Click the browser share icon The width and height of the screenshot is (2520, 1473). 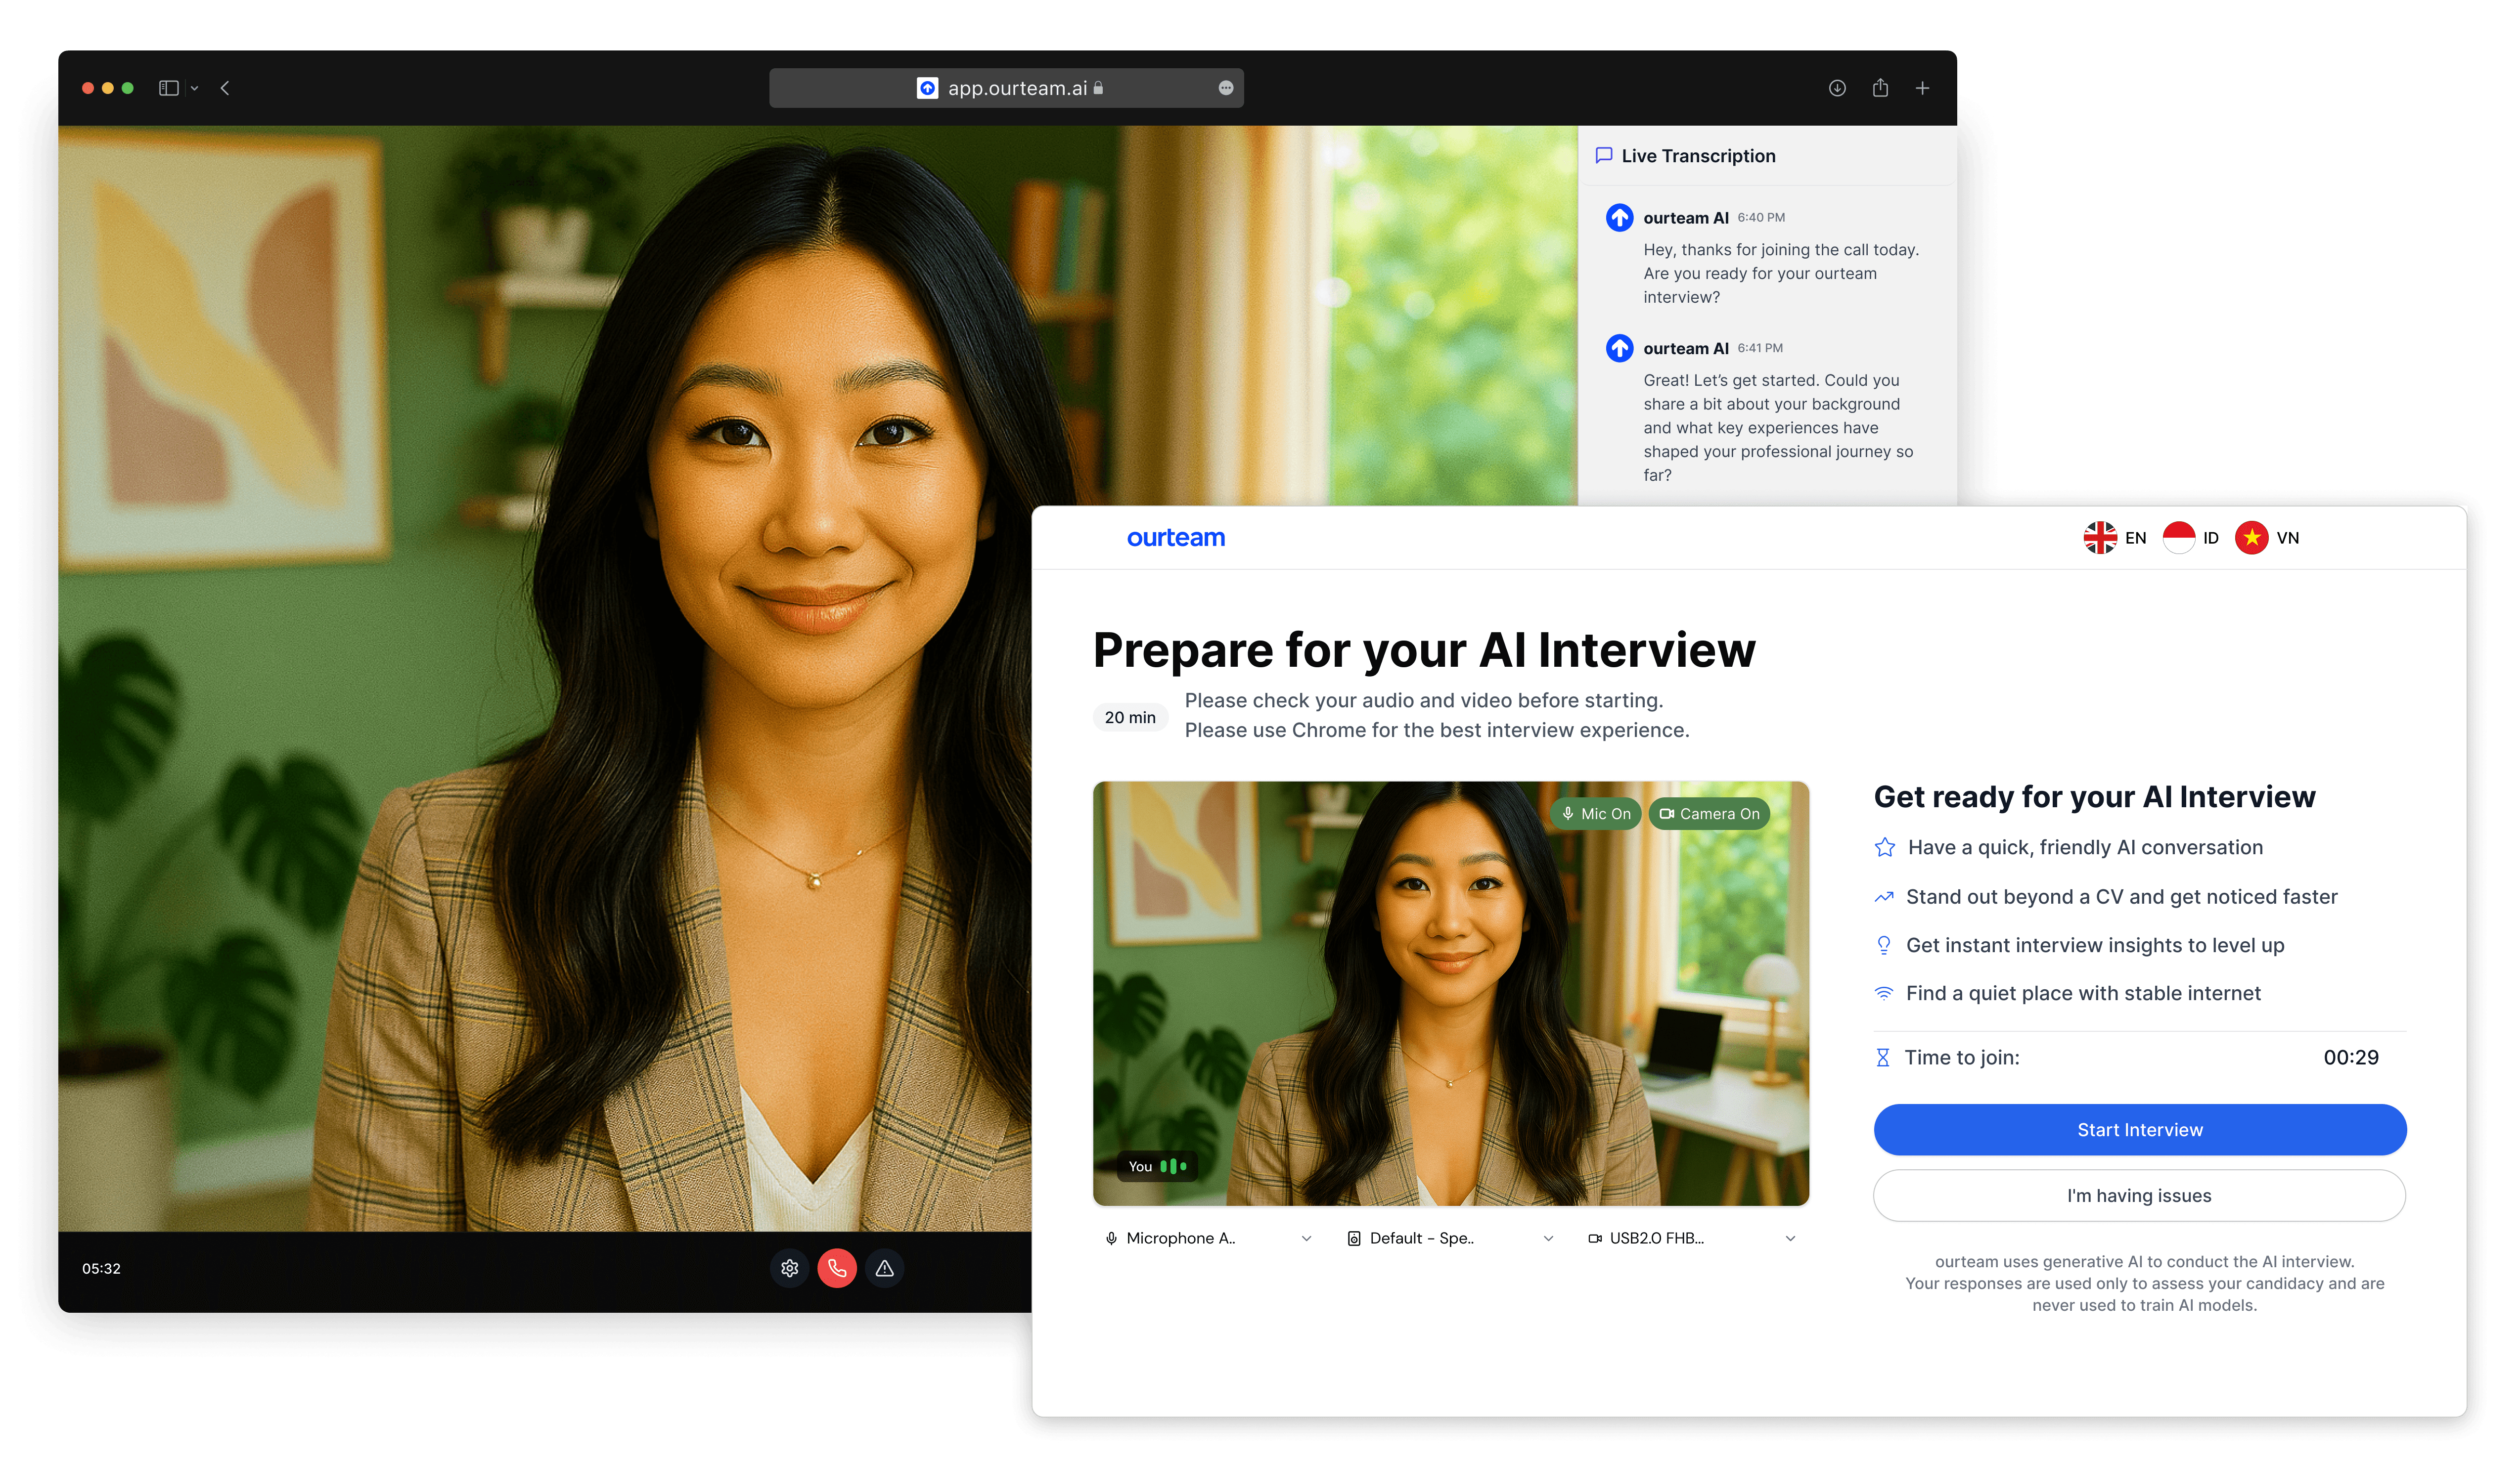[x=1880, y=88]
